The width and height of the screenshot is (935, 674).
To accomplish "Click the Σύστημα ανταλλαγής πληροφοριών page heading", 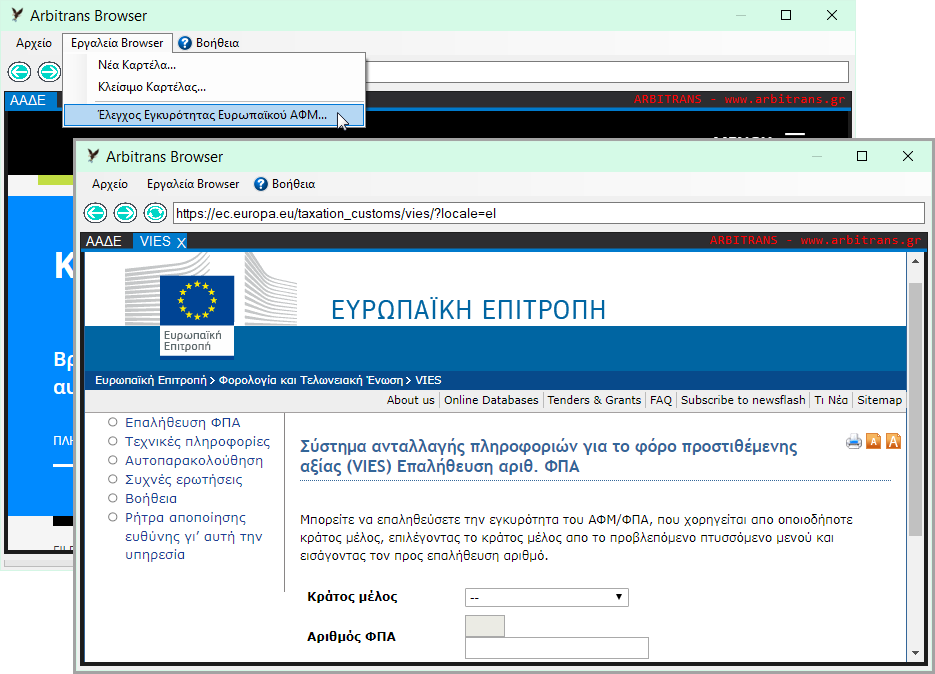I will (548, 456).
